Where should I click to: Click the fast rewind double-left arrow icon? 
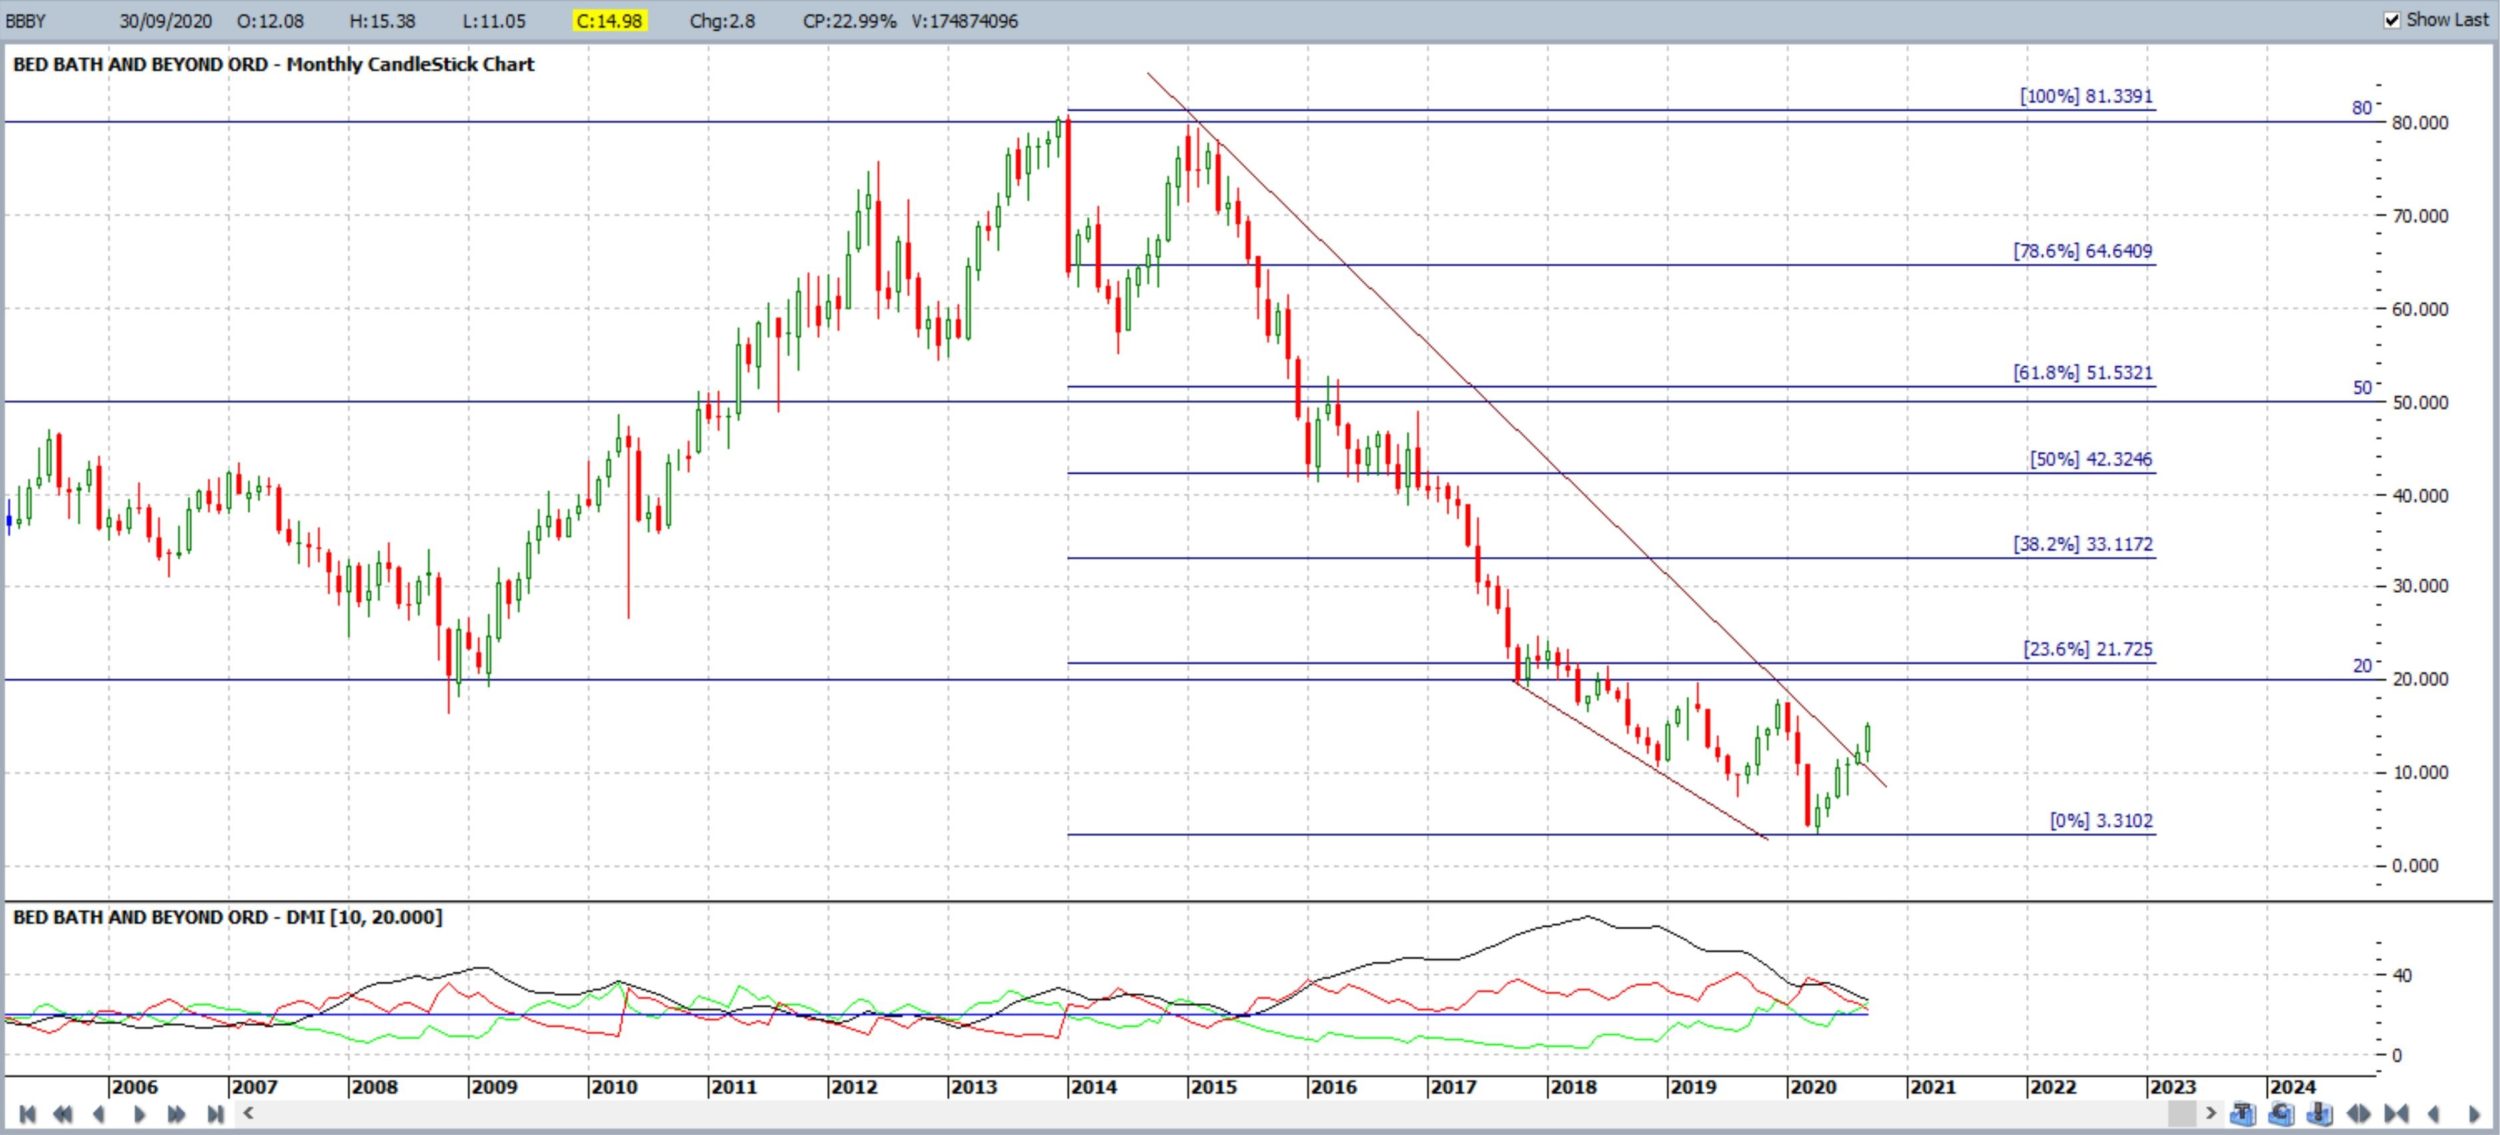point(62,1114)
